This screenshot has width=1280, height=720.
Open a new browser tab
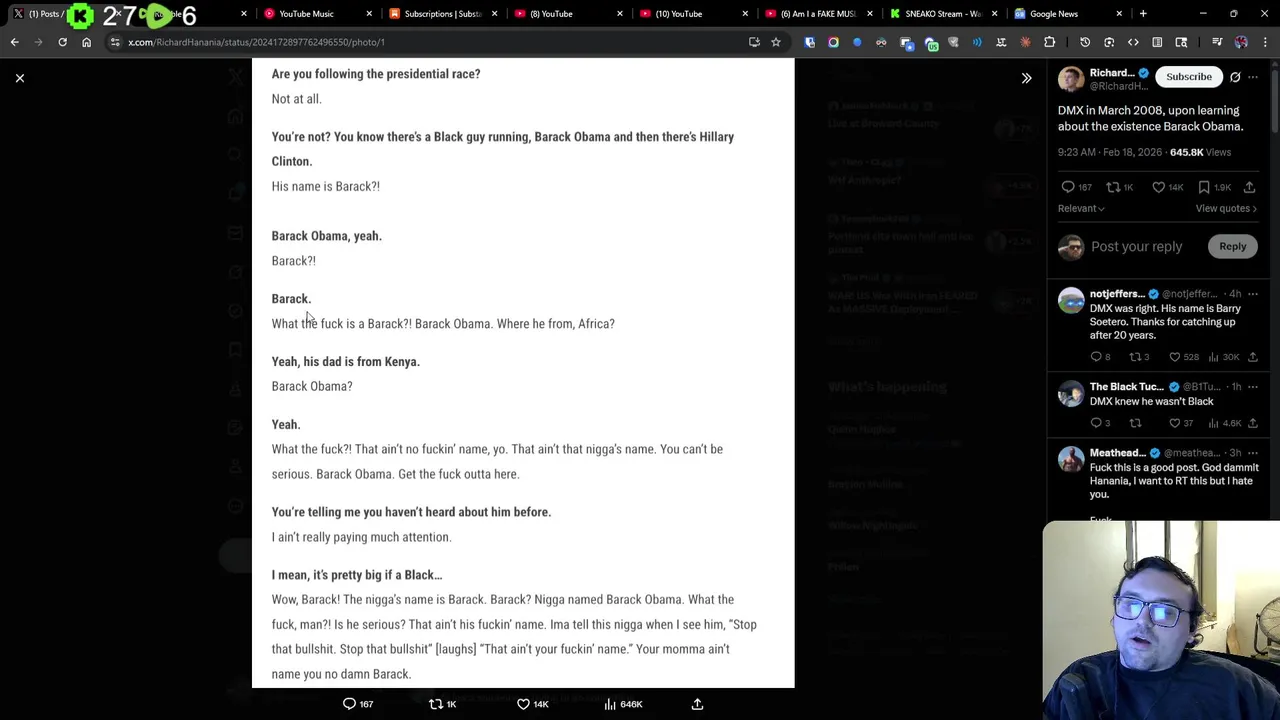[1143, 14]
